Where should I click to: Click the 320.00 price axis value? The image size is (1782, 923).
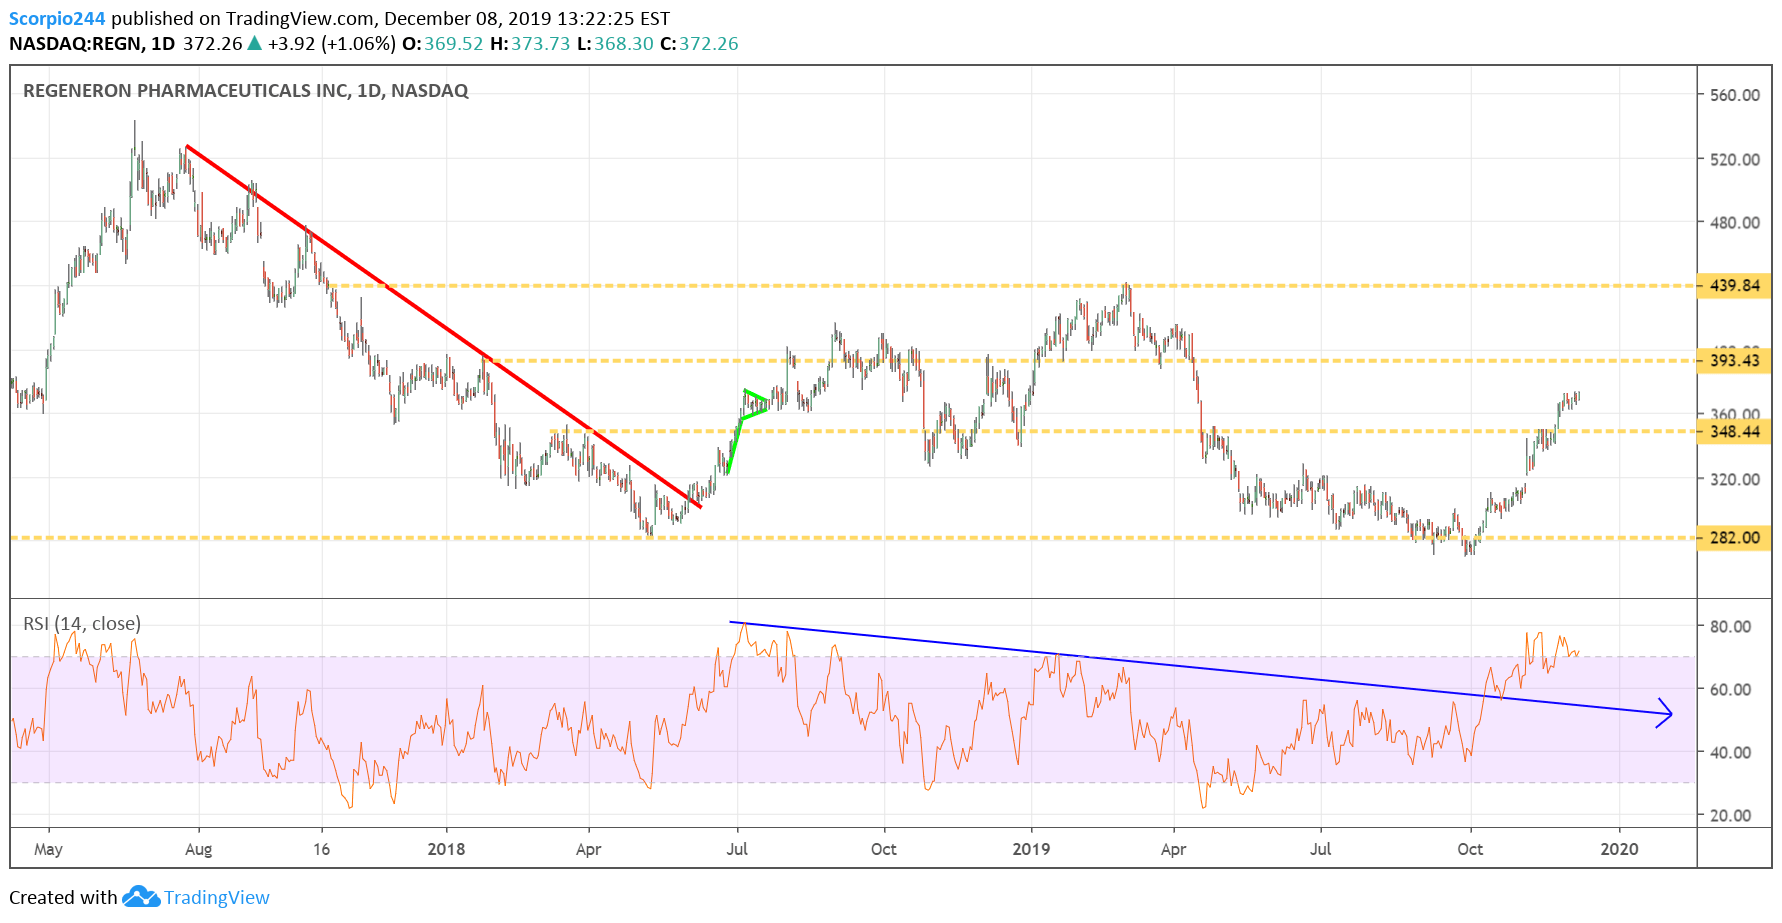(1735, 479)
